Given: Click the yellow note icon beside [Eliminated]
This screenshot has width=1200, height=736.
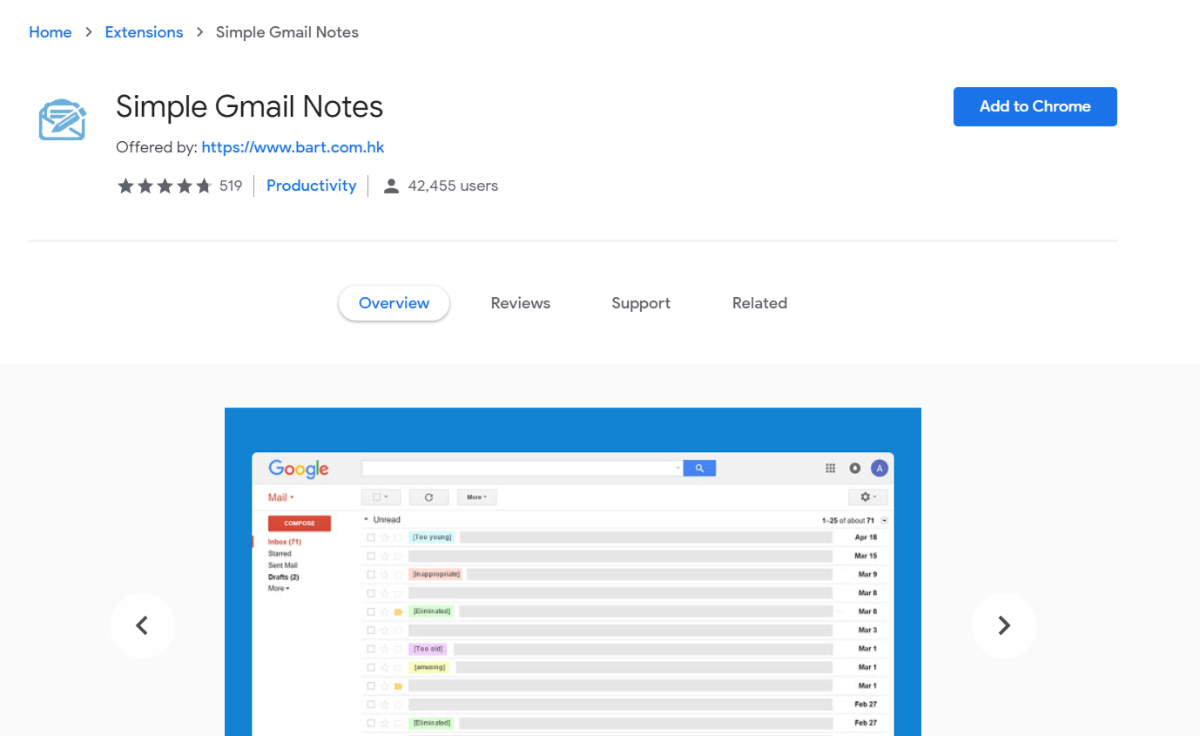Looking at the screenshot, I should click(x=397, y=611).
